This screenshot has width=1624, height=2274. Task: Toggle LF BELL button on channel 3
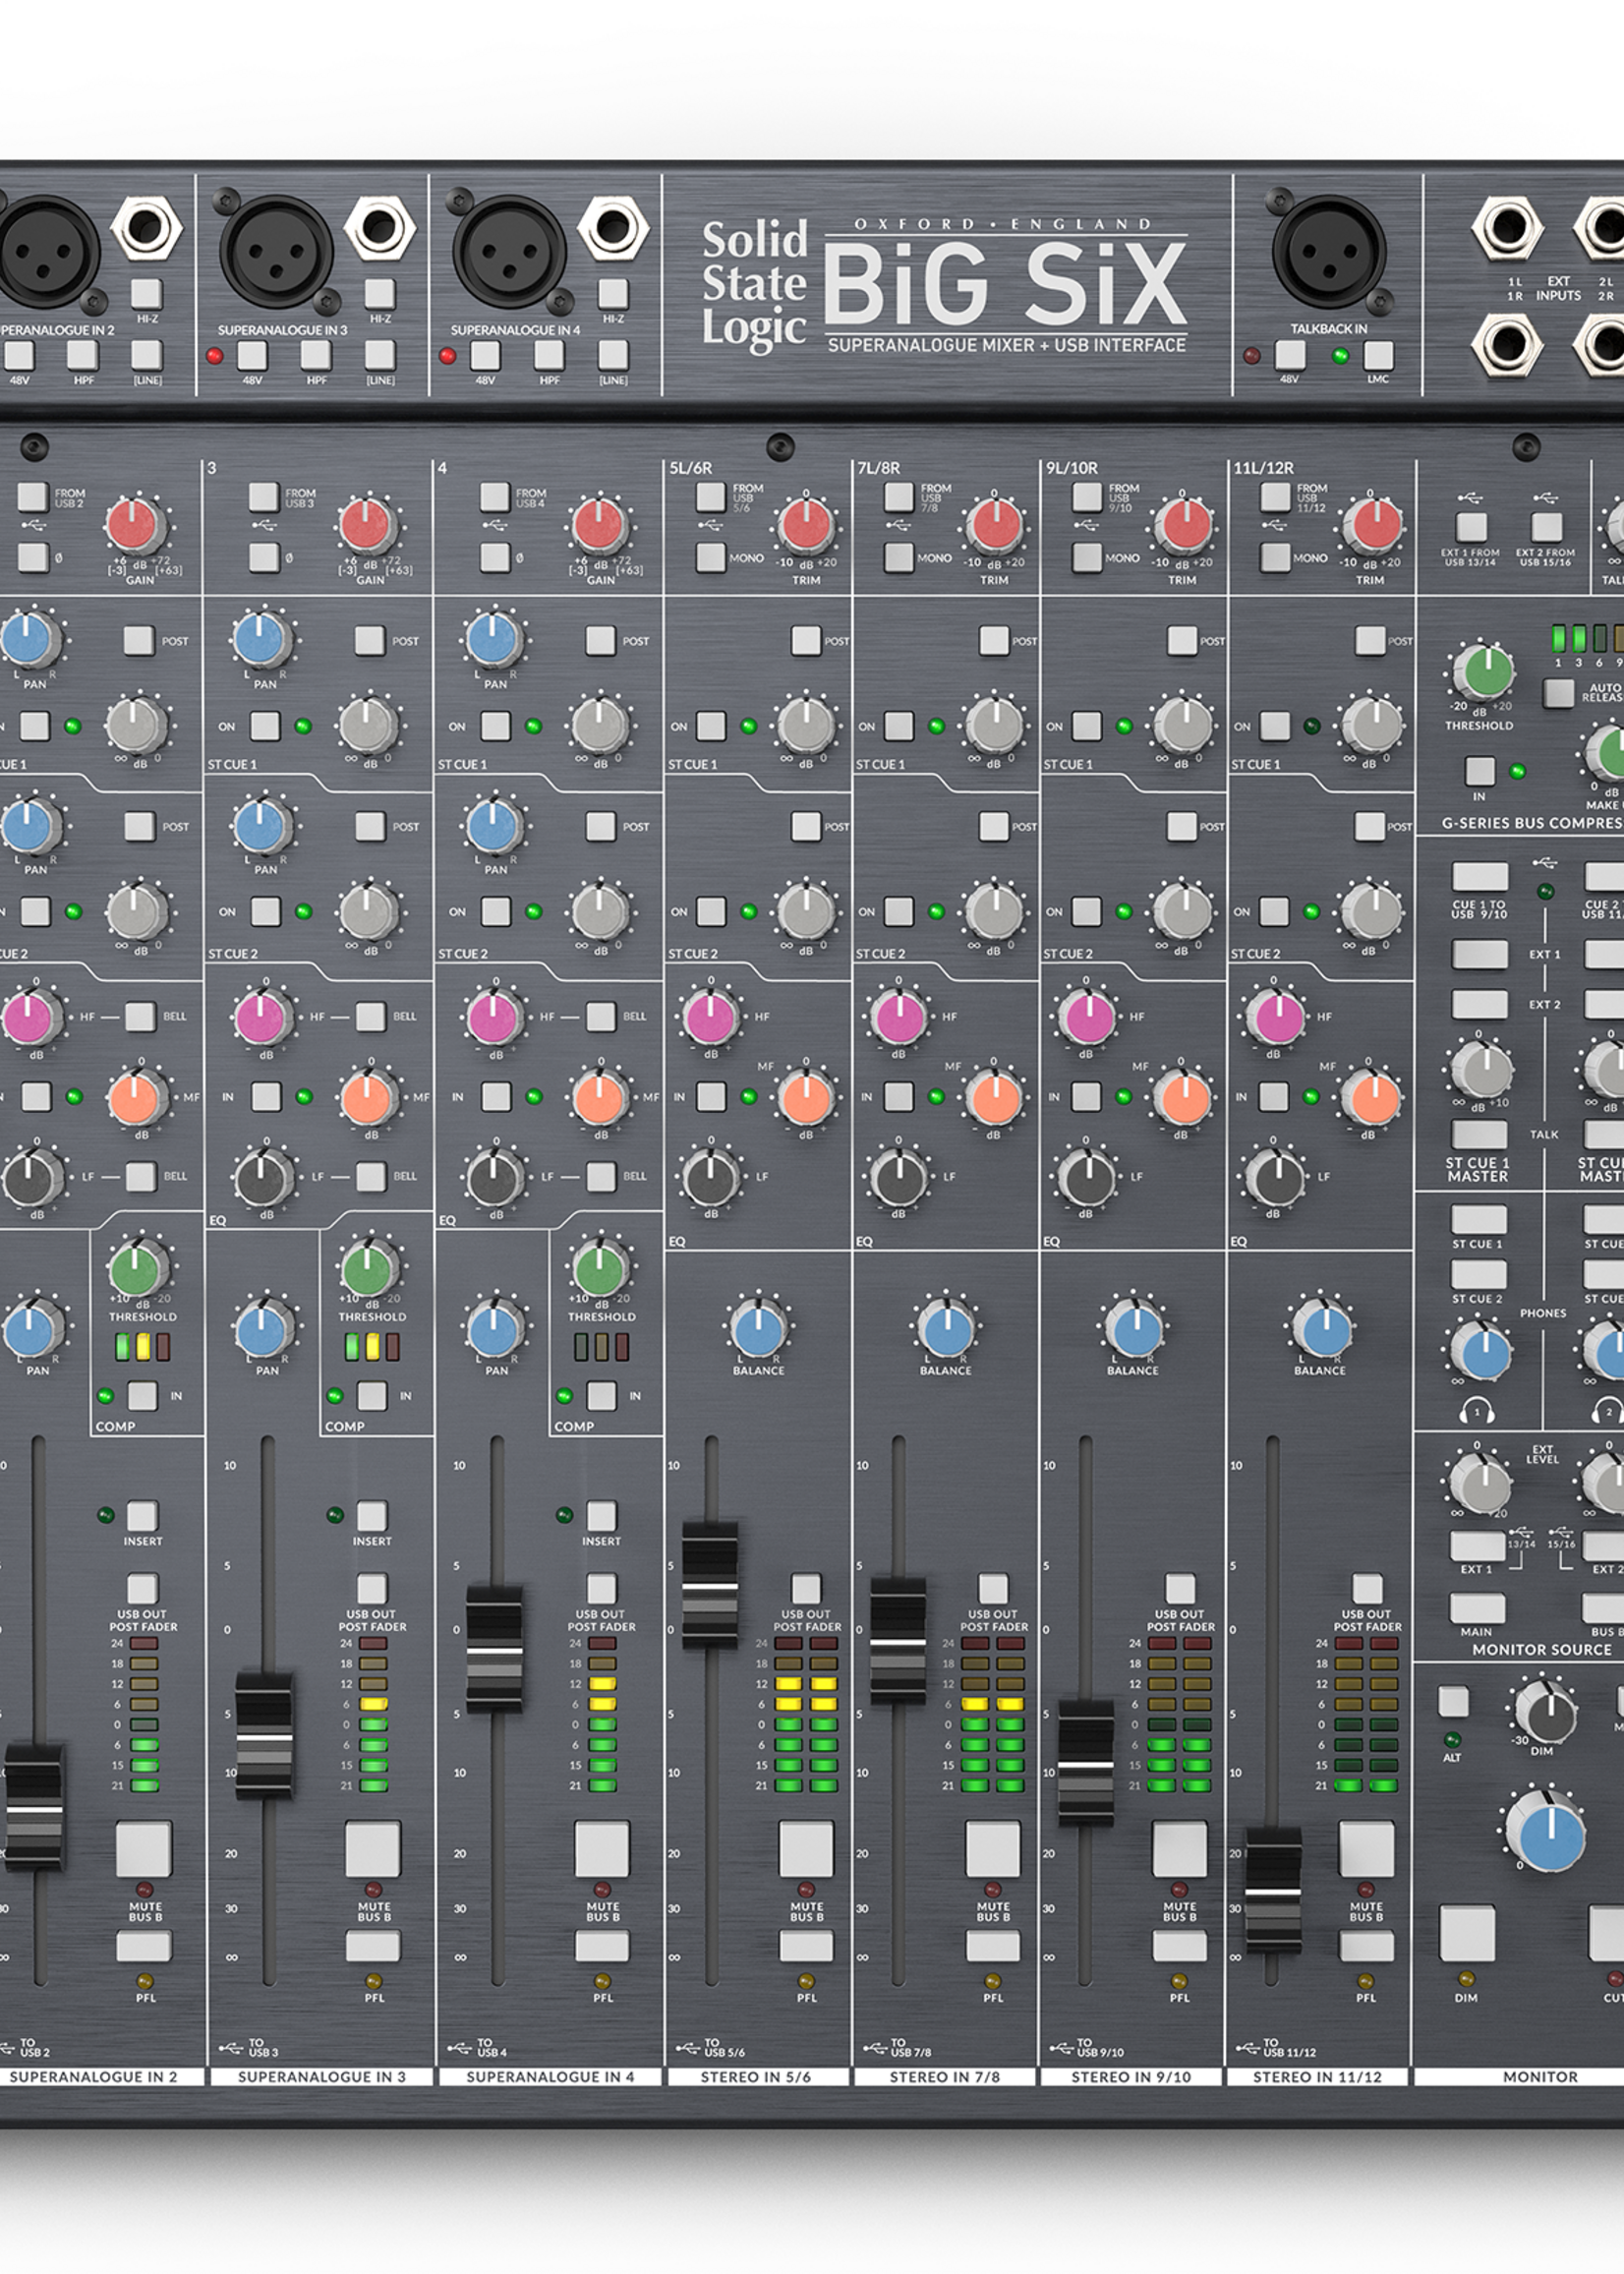(x=371, y=1177)
